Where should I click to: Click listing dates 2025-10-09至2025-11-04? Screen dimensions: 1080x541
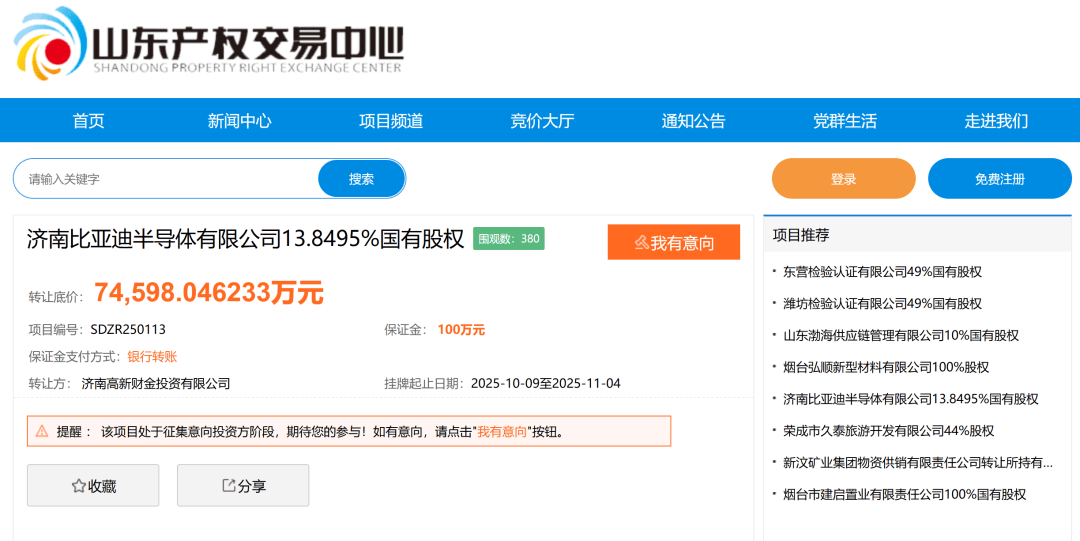click(x=546, y=383)
